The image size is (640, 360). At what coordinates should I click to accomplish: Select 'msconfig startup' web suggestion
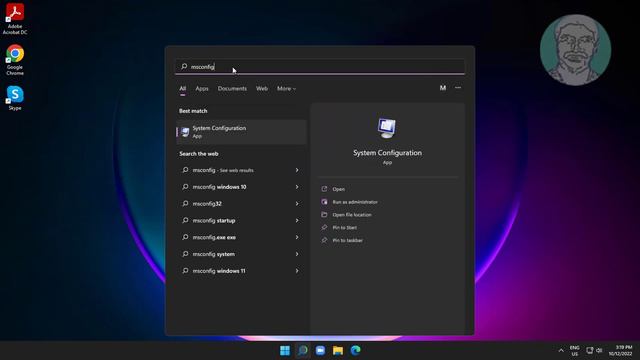point(241,220)
